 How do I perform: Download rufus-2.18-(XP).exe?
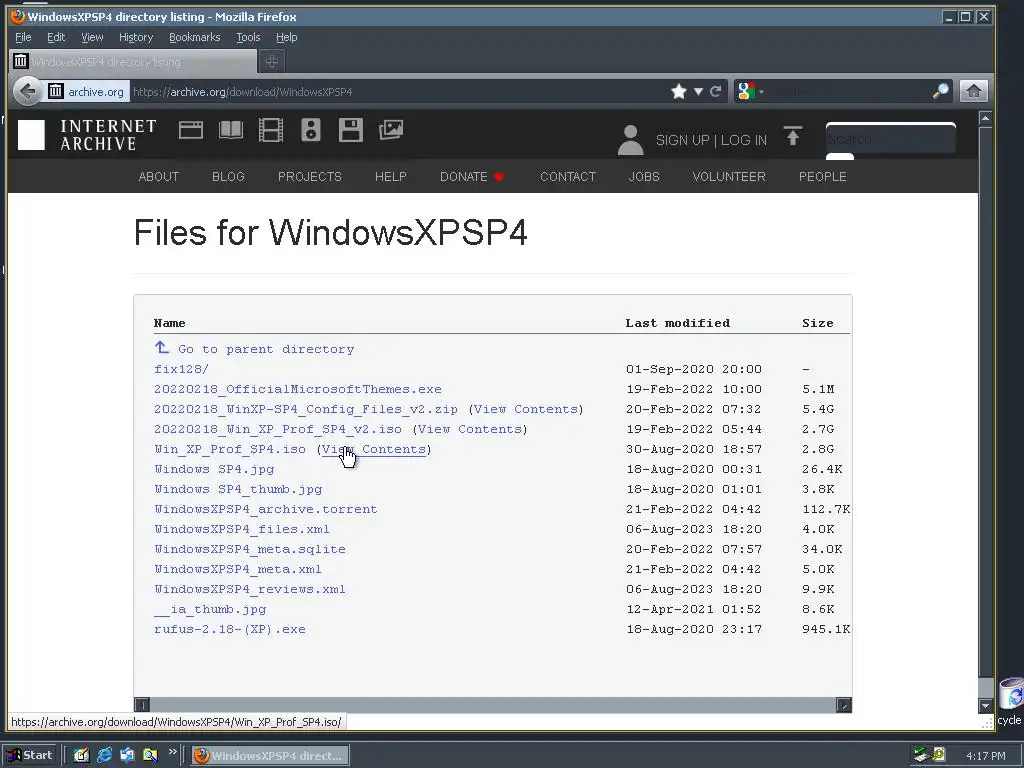(230, 630)
